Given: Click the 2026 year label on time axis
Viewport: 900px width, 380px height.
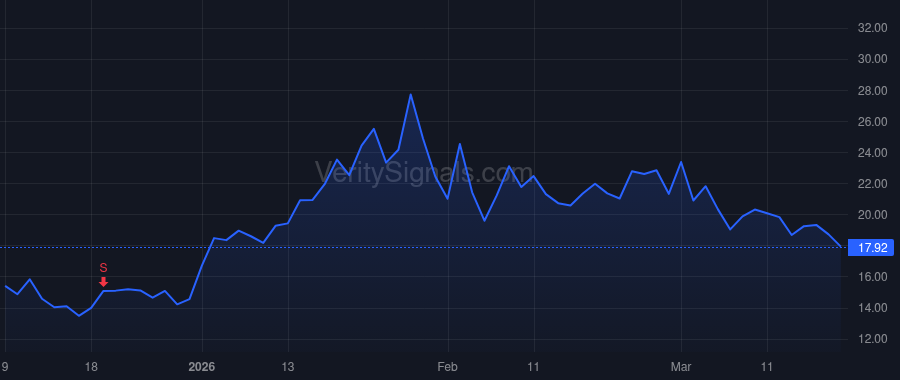Looking at the screenshot, I should [201, 366].
